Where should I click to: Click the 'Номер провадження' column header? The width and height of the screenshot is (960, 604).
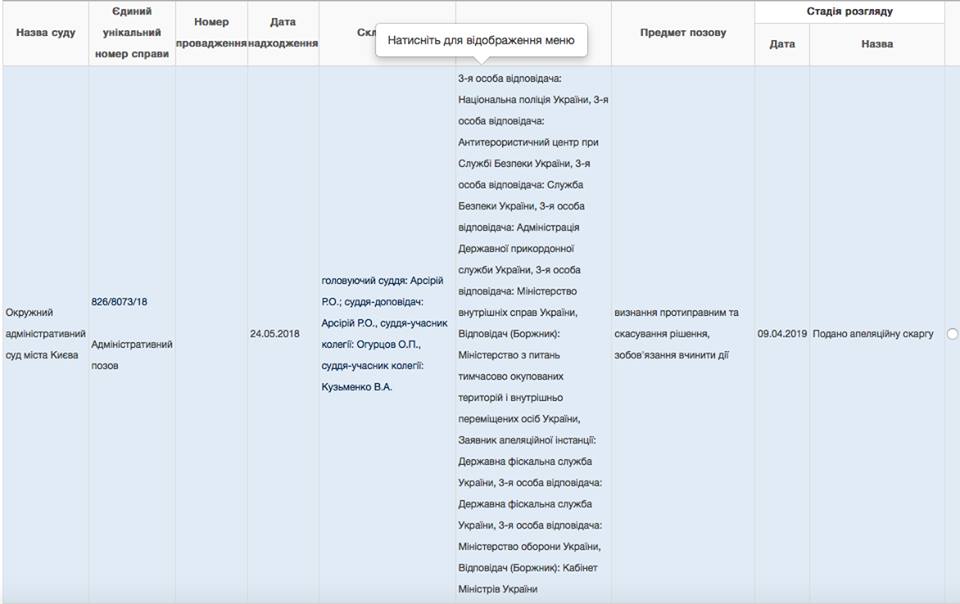click(x=211, y=33)
